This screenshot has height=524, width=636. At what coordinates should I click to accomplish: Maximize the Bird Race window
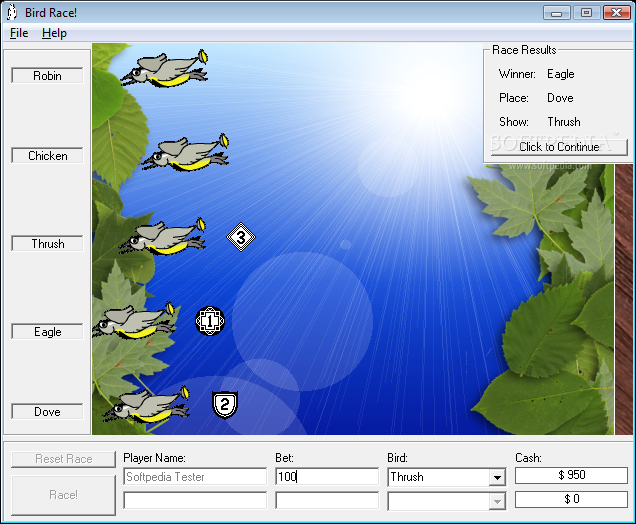586,13
